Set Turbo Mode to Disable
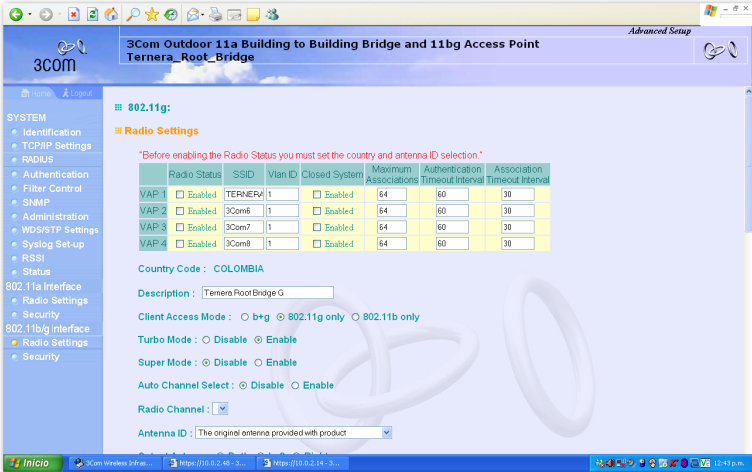752x472 pixels. (x=206, y=340)
